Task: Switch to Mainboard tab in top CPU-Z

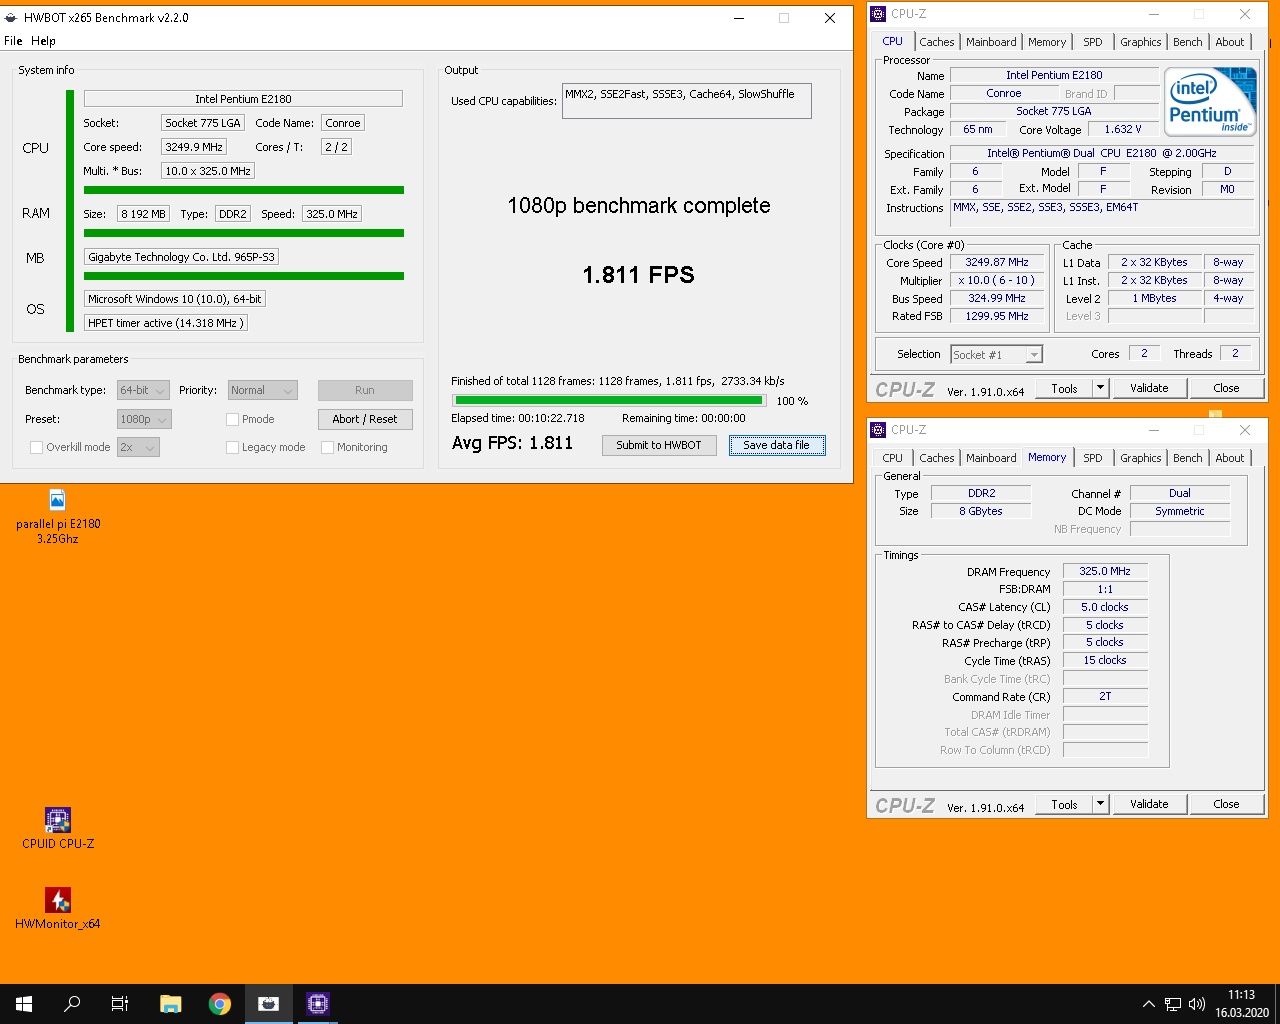Action: pyautogui.click(x=991, y=42)
